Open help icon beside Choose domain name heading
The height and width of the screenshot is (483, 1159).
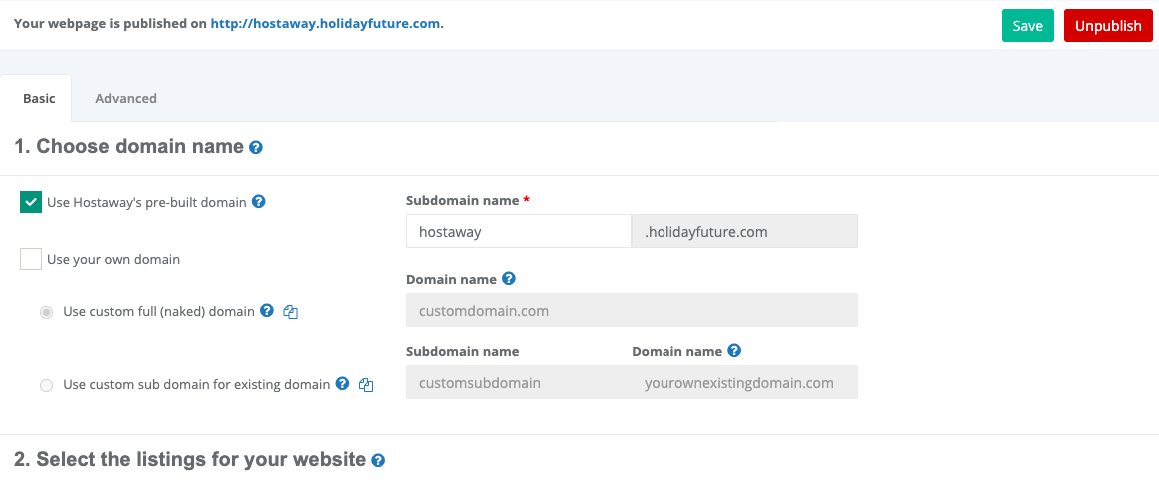[256, 147]
